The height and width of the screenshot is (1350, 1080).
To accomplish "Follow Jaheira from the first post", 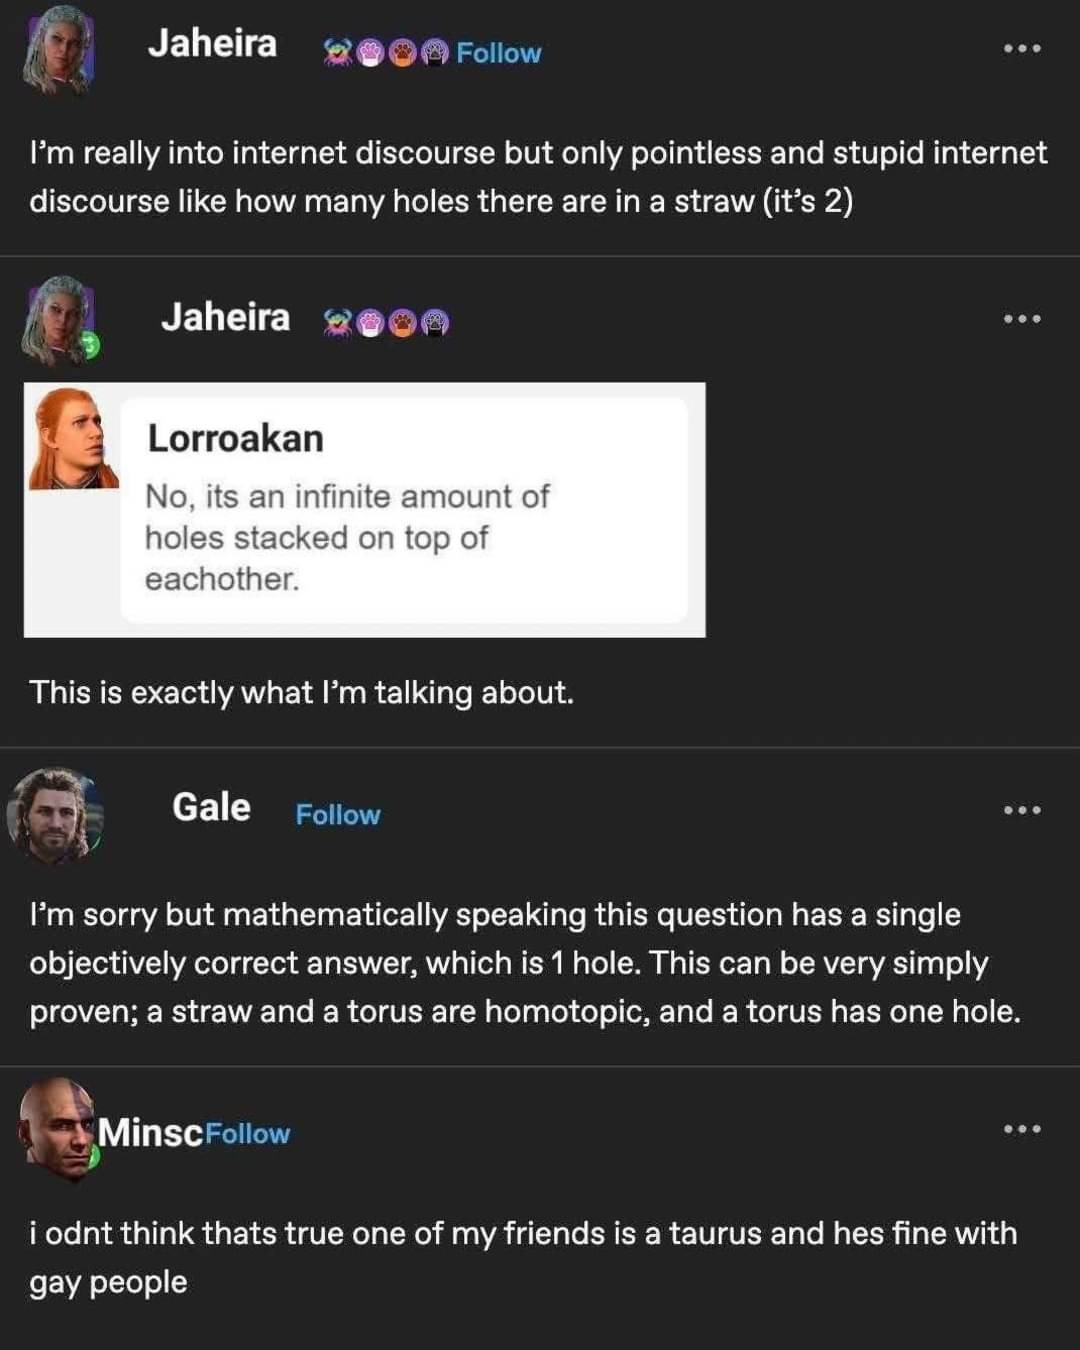I will pos(498,53).
